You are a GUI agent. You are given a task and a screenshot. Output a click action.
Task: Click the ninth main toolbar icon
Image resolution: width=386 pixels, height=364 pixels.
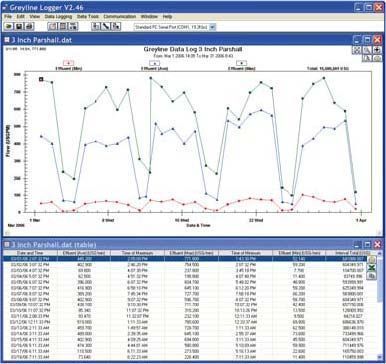116,27
